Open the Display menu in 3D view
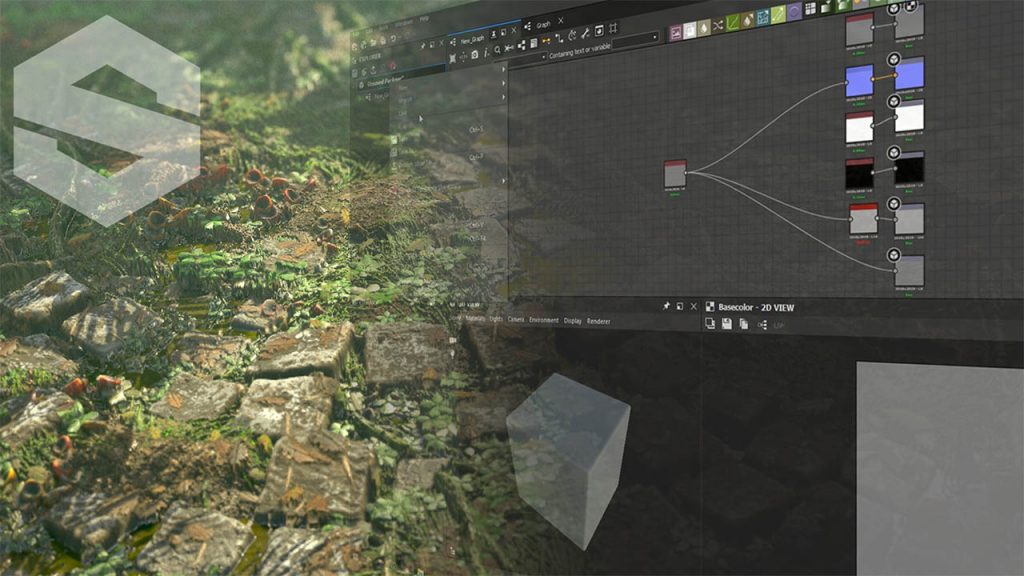 [x=572, y=321]
